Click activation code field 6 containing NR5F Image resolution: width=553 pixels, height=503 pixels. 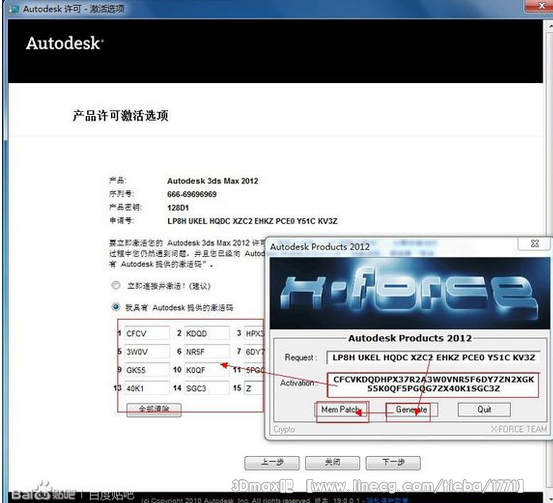click(207, 352)
